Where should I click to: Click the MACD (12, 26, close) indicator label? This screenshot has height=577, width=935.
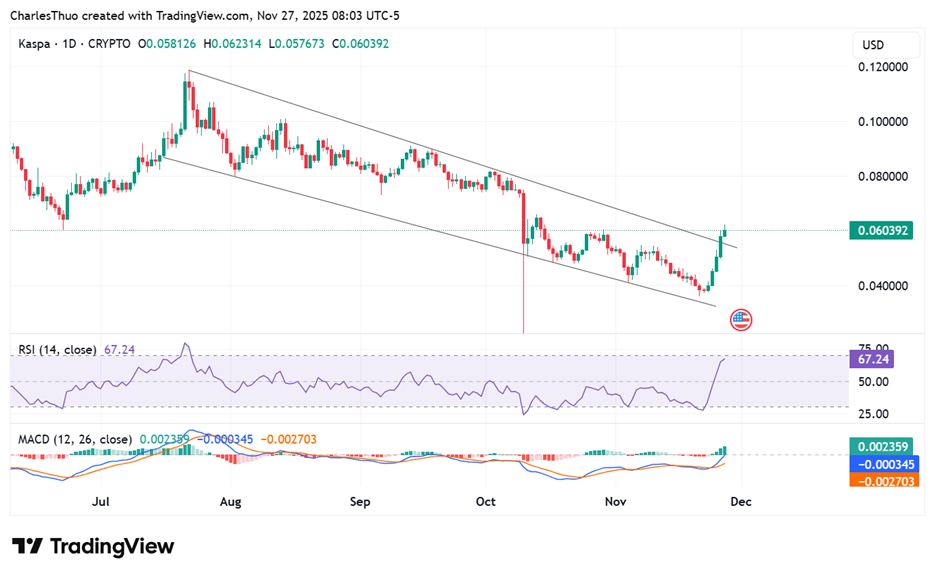(x=75, y=439)
